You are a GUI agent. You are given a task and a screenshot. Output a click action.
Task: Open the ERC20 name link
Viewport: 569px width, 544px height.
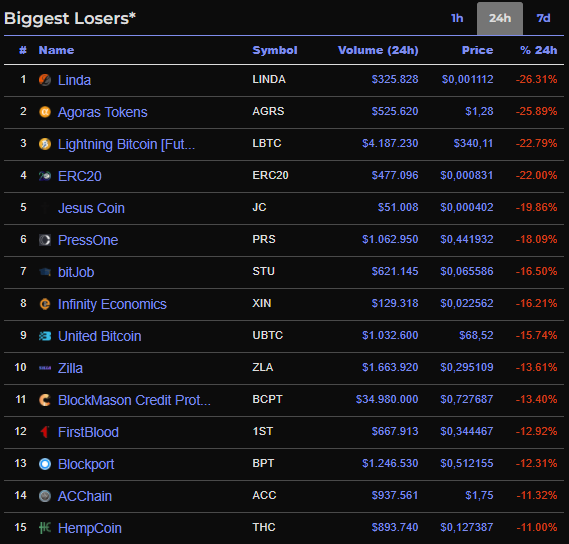point(80,176)
